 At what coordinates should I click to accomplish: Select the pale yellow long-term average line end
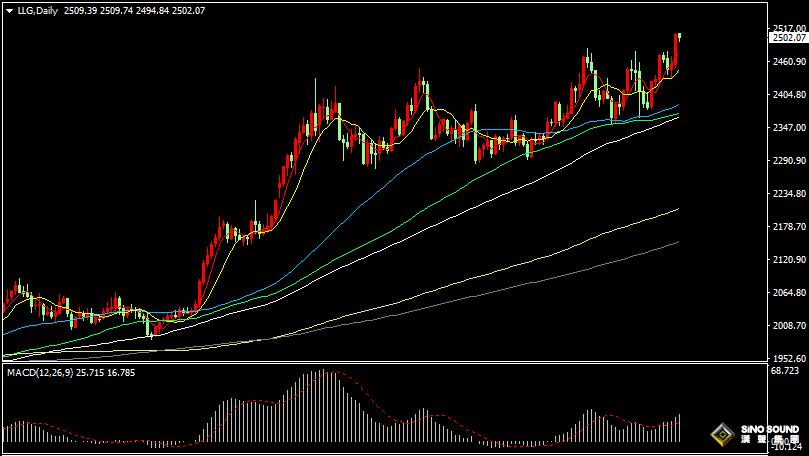677,210
